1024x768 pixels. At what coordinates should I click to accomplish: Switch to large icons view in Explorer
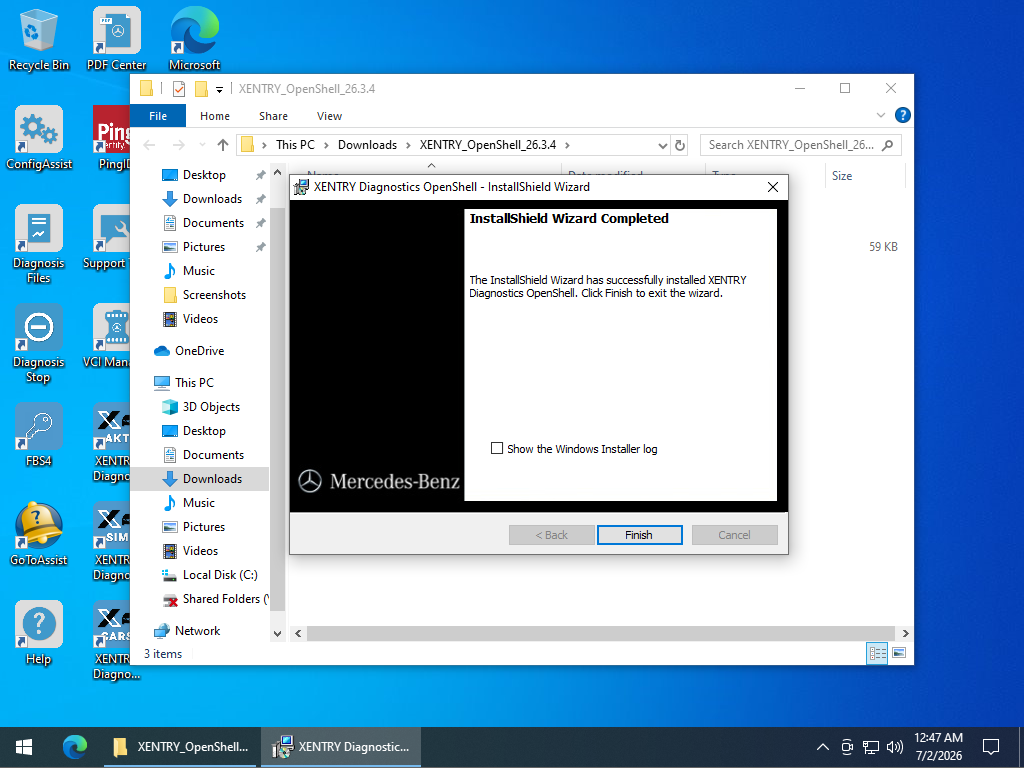coord(899,653)
